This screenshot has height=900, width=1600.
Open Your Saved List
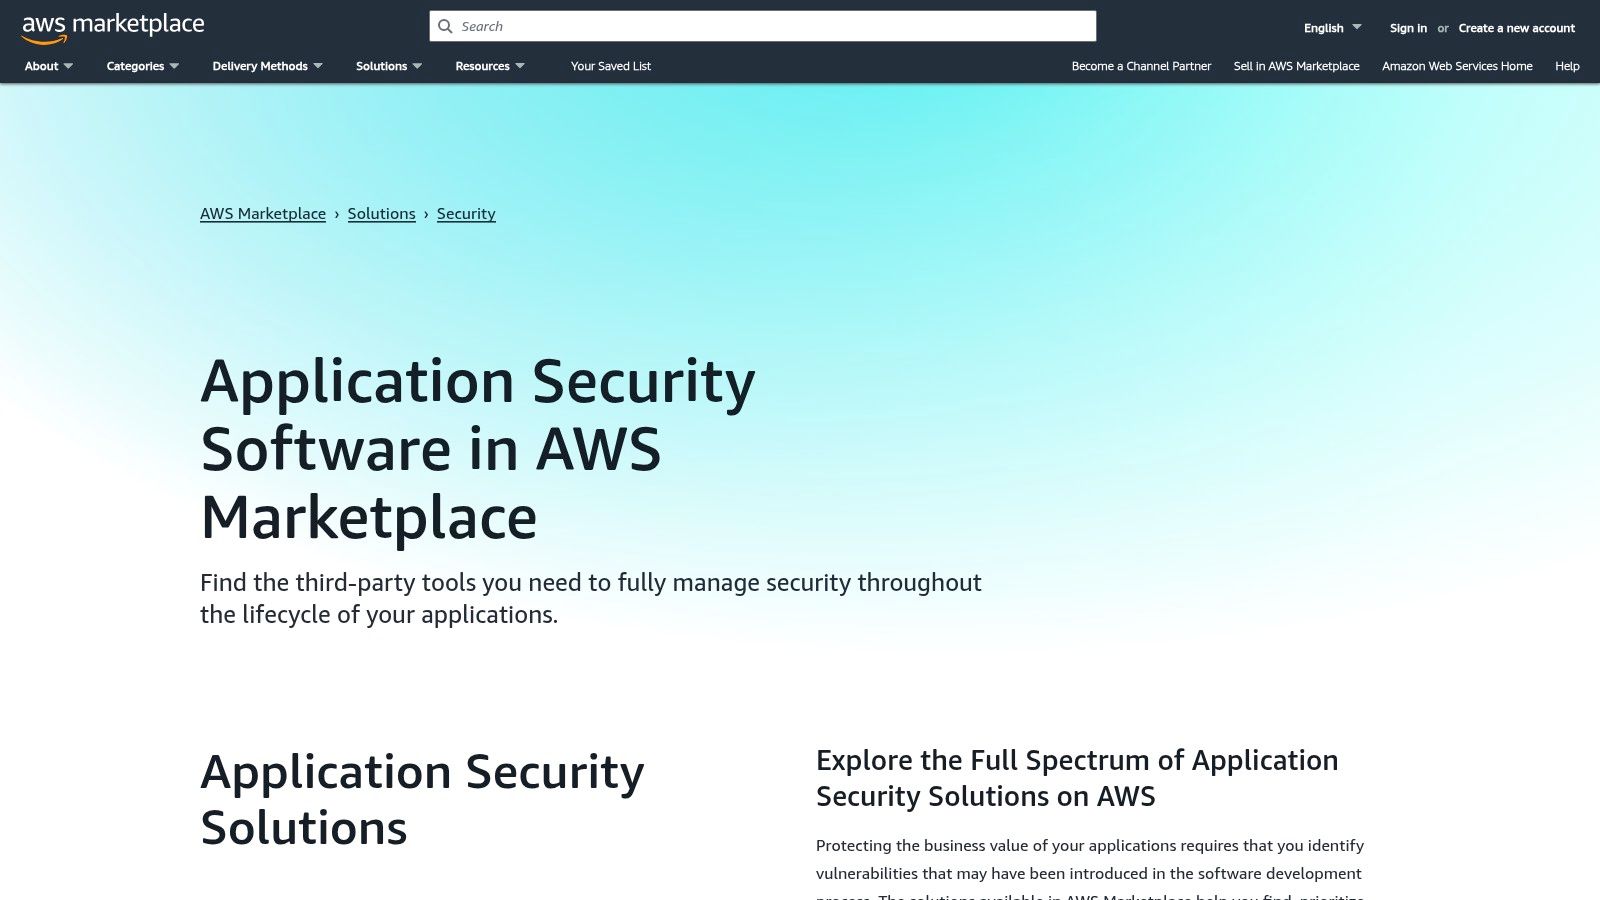[611, 66]
